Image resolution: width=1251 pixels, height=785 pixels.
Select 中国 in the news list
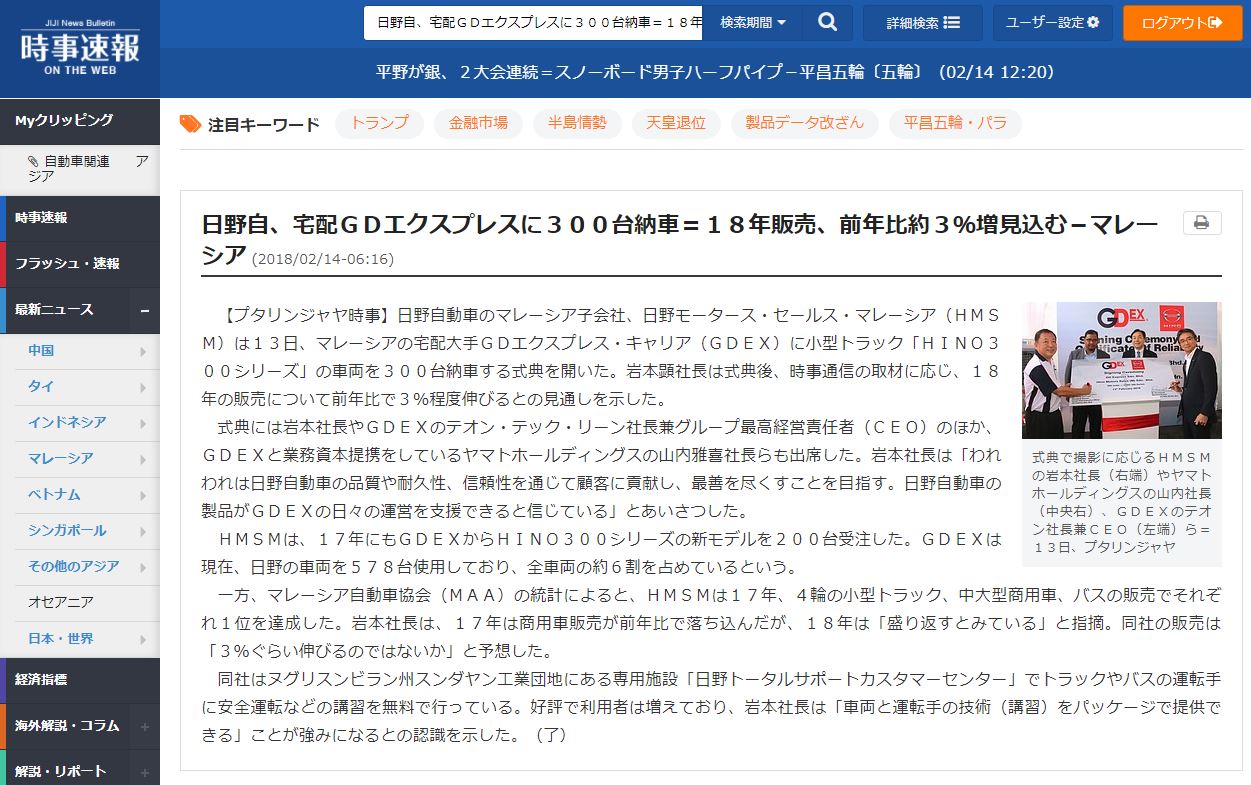88,351
